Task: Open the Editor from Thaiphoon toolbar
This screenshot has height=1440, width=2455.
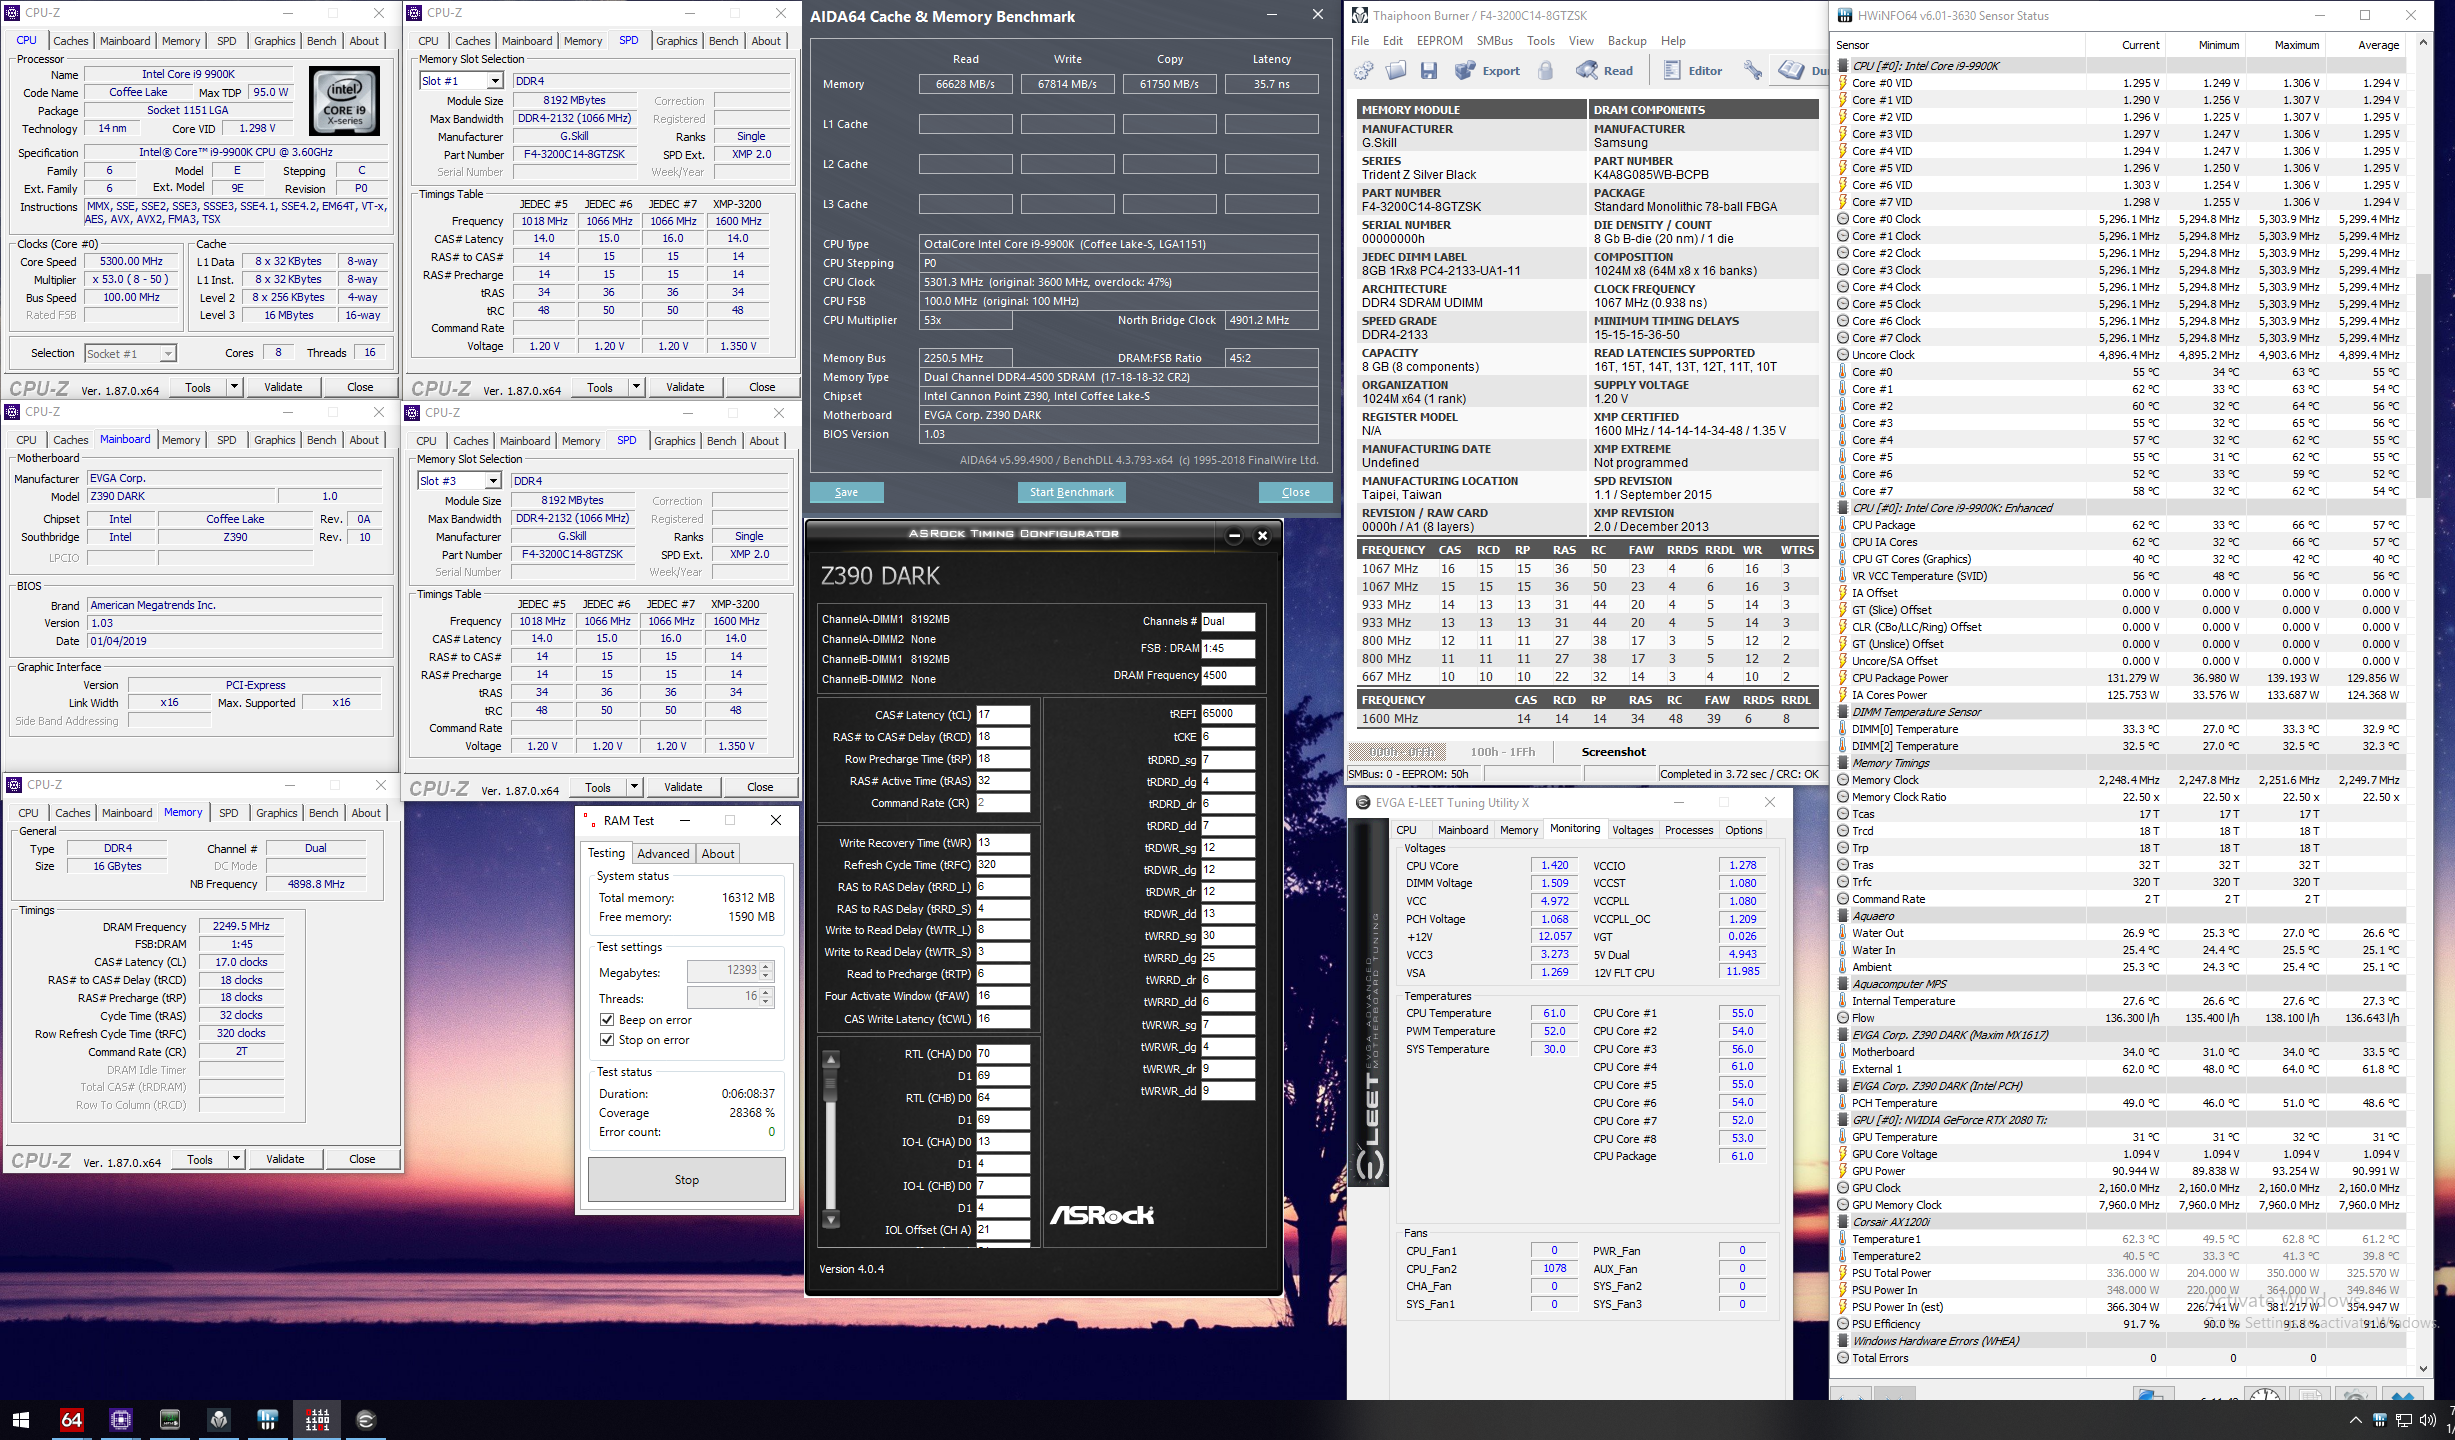Action: point(1692,70)
